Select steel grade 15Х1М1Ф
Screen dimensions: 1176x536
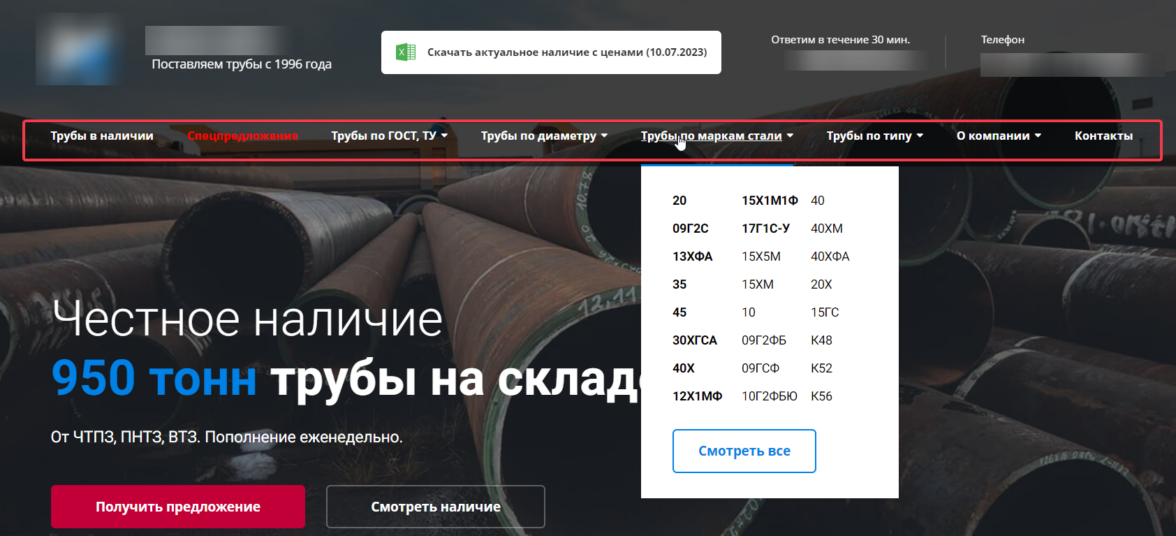(x=770, y=201)
